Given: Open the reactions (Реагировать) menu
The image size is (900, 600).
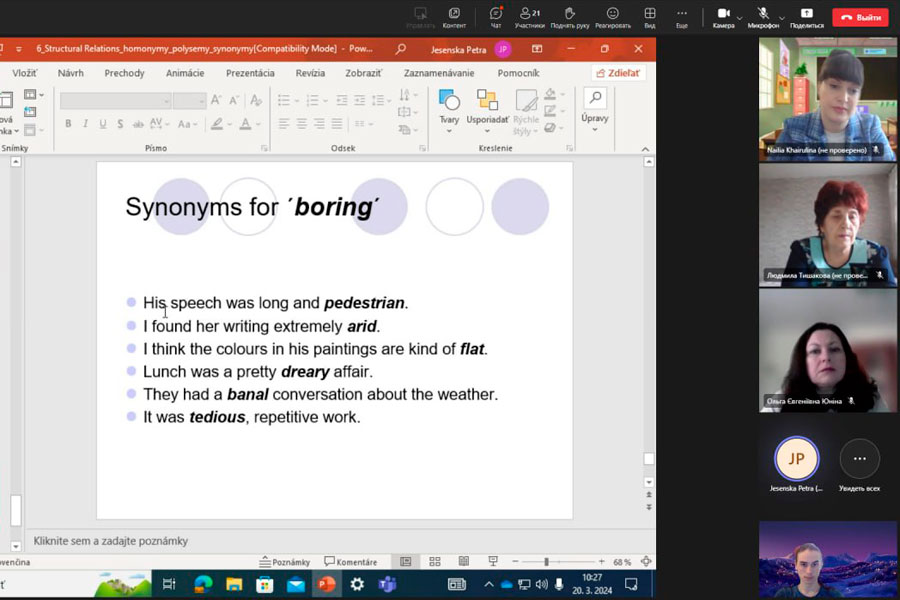Looking at the screenshot, I should (x=612, y=16).
